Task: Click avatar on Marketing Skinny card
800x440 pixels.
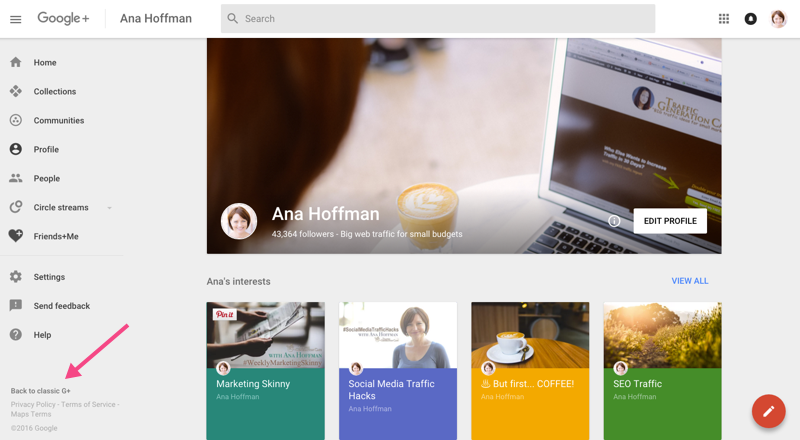Action: (x=223, y=368)
